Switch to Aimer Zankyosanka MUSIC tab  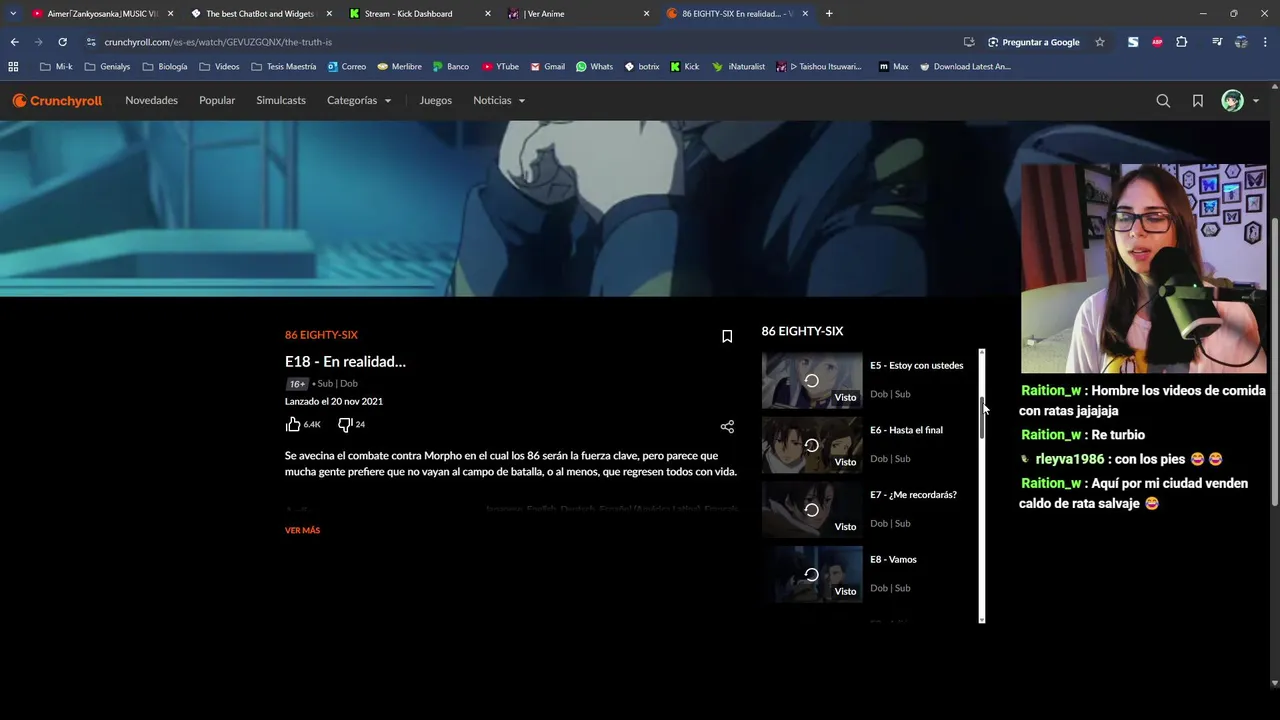pyautogui.click(x=102, y=14)
